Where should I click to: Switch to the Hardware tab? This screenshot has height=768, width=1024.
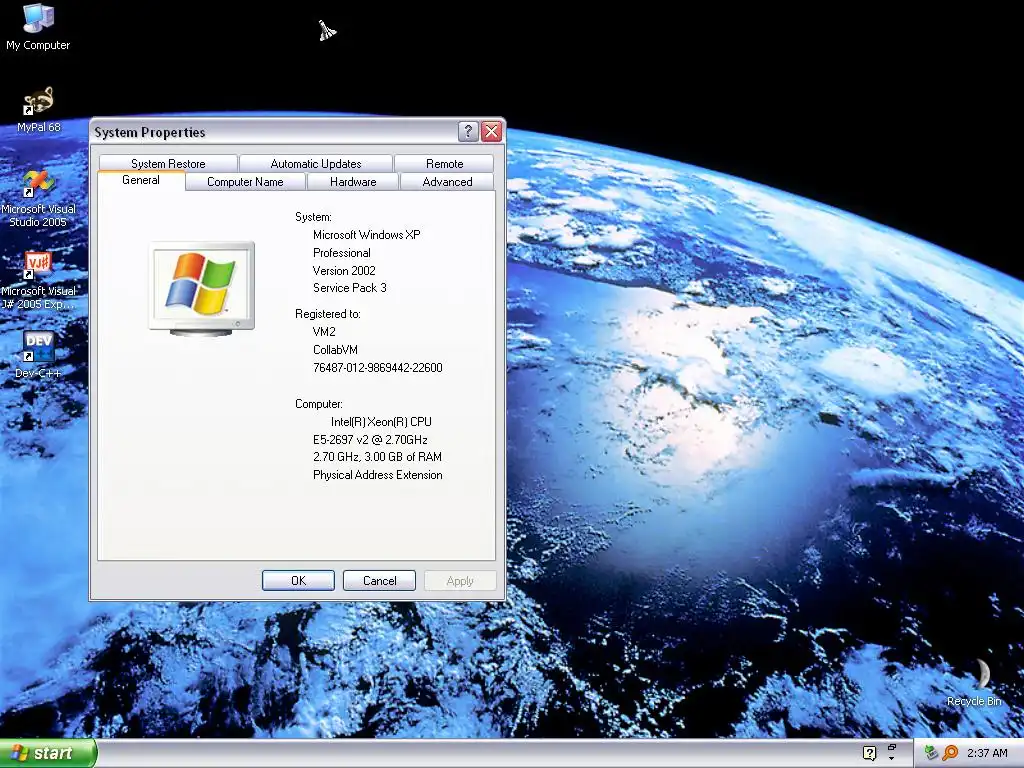point(353,182)
